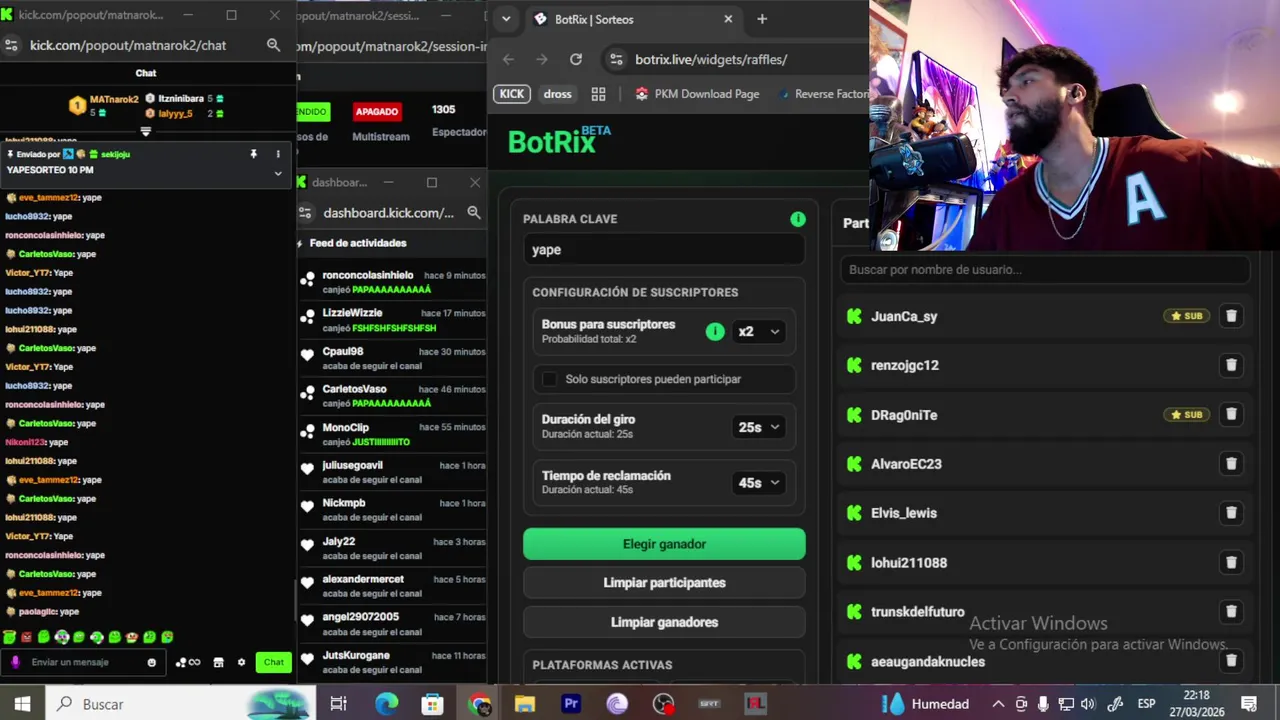Remove lohui211088 via trash icon
1280x720 pixels.
[x=1231, y=562]
